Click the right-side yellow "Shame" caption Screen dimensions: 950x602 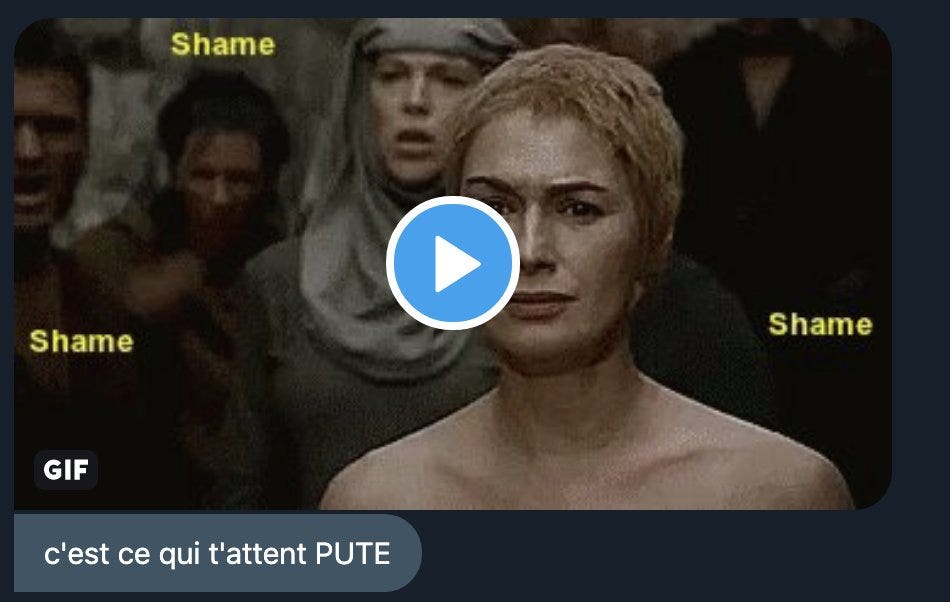820,324
